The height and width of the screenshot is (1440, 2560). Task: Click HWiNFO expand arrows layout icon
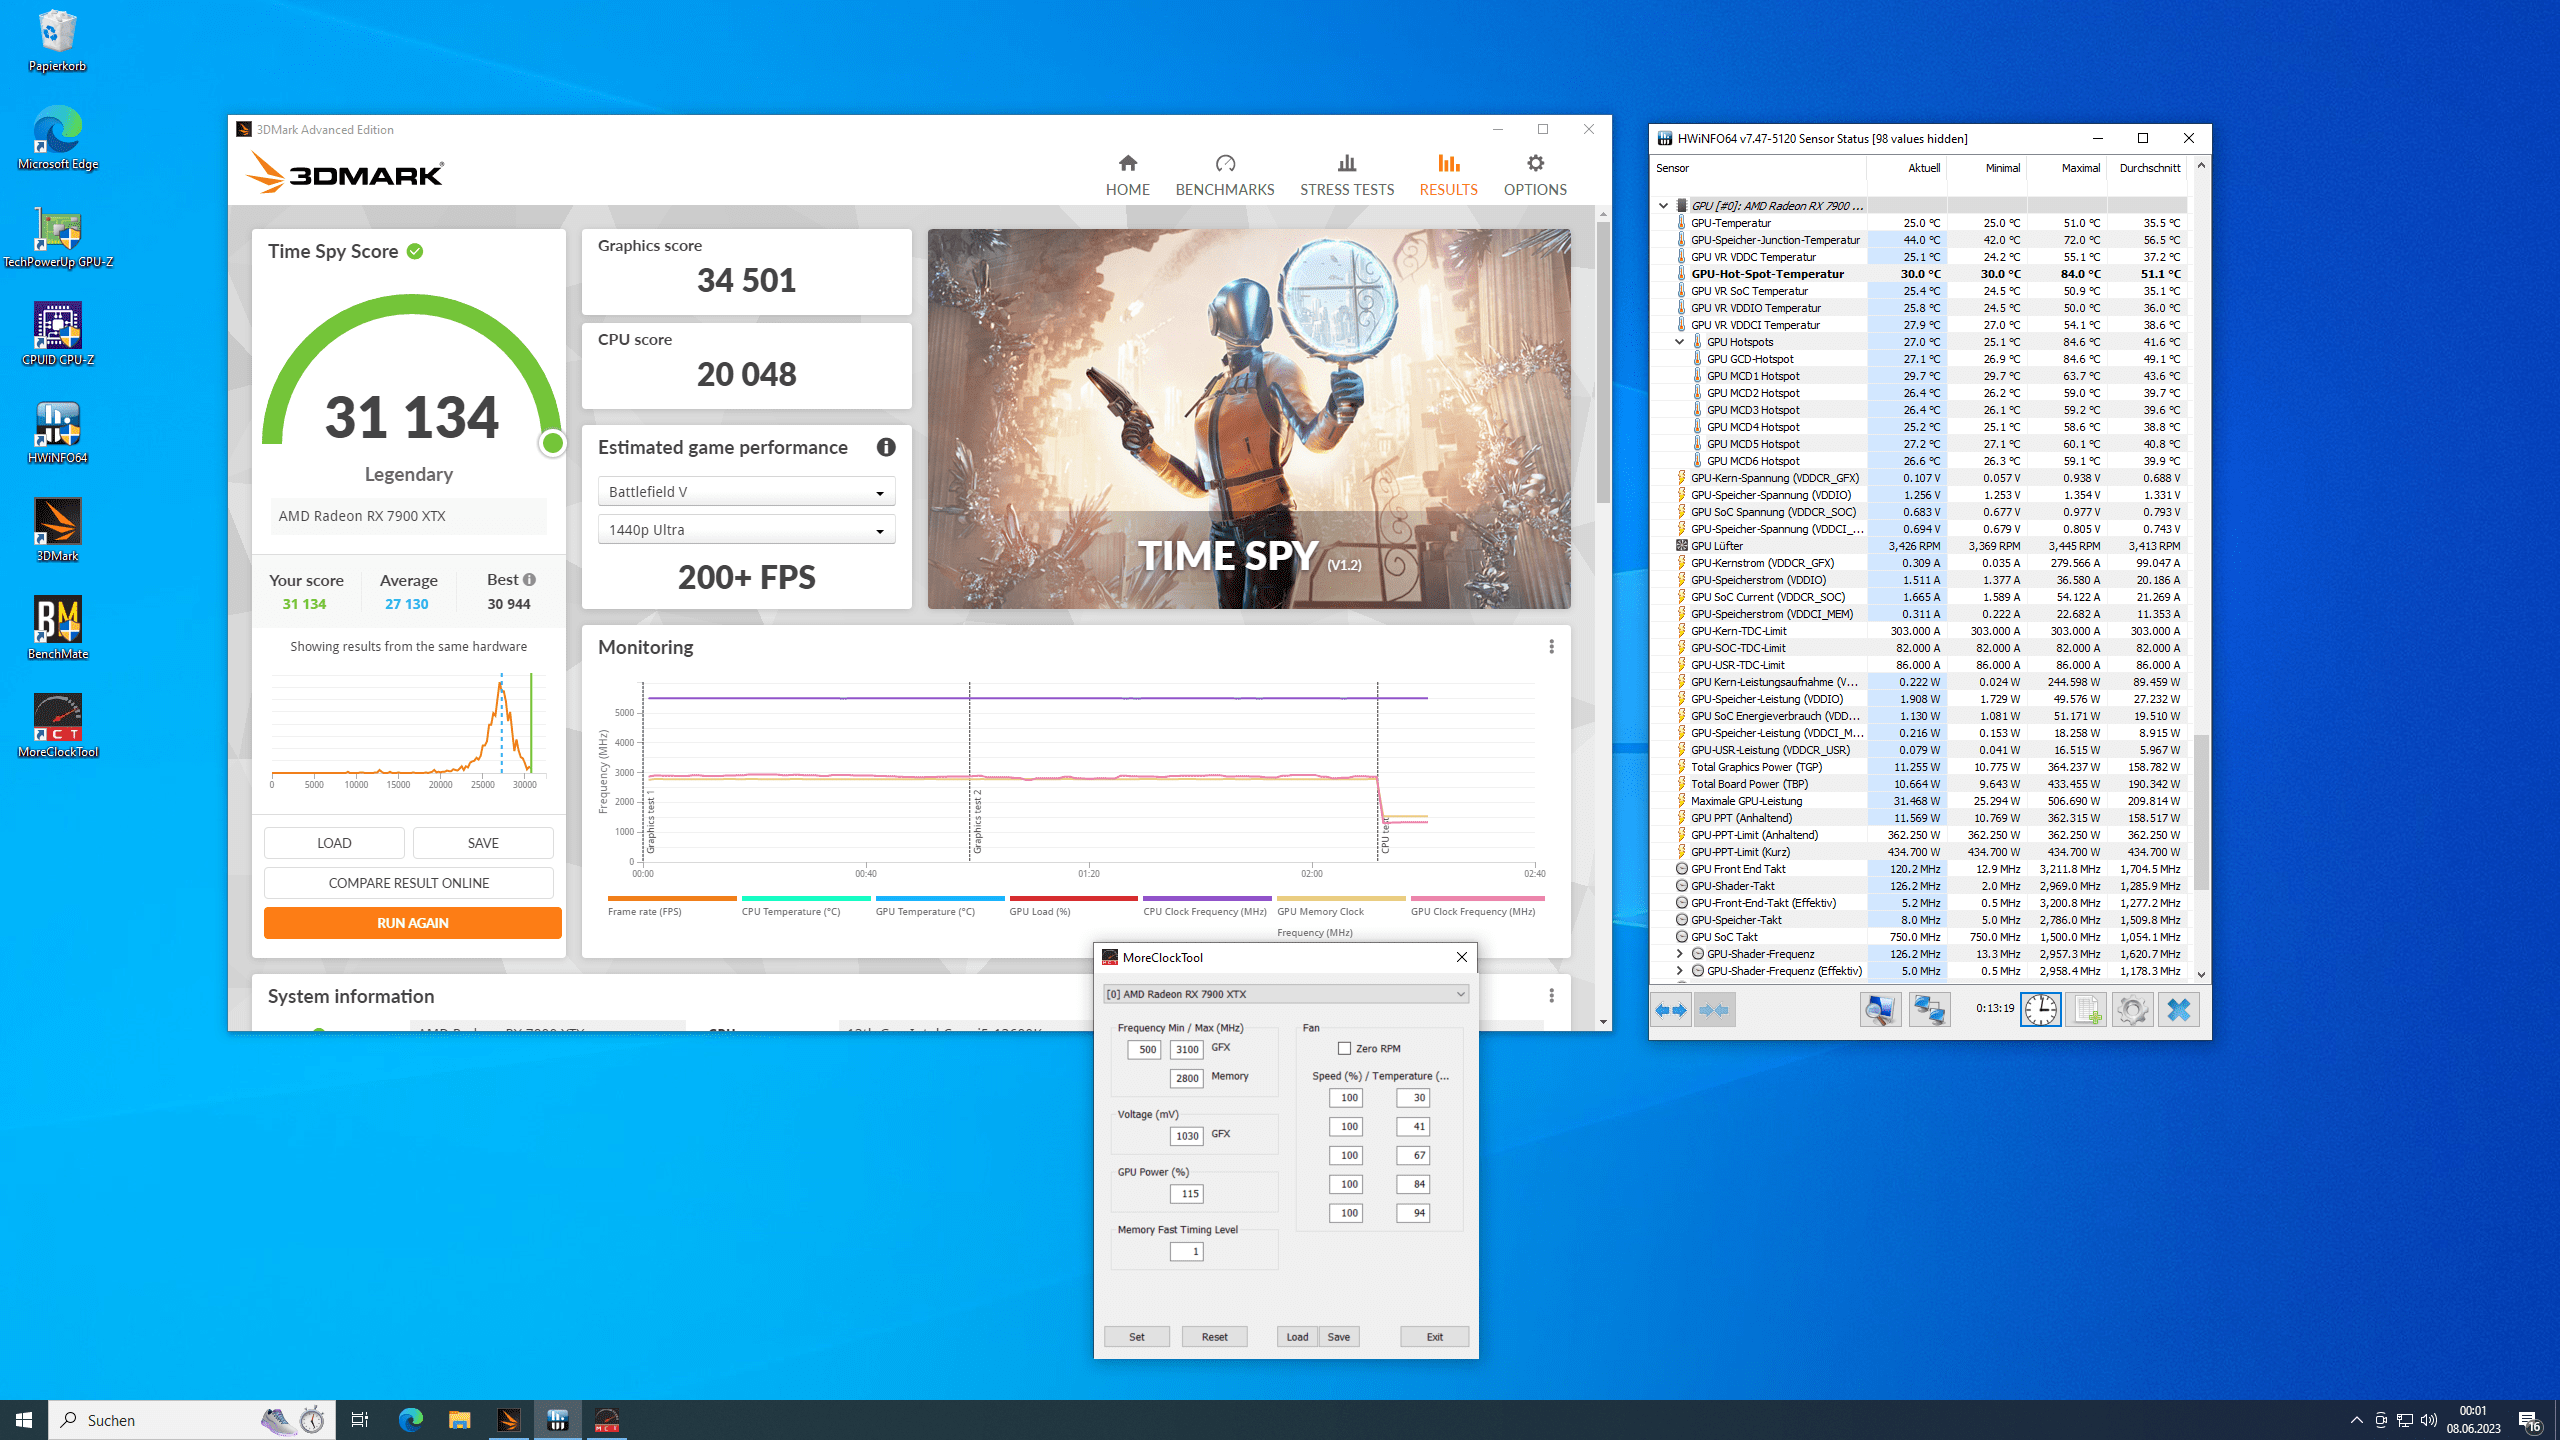click(1671, 1009)
